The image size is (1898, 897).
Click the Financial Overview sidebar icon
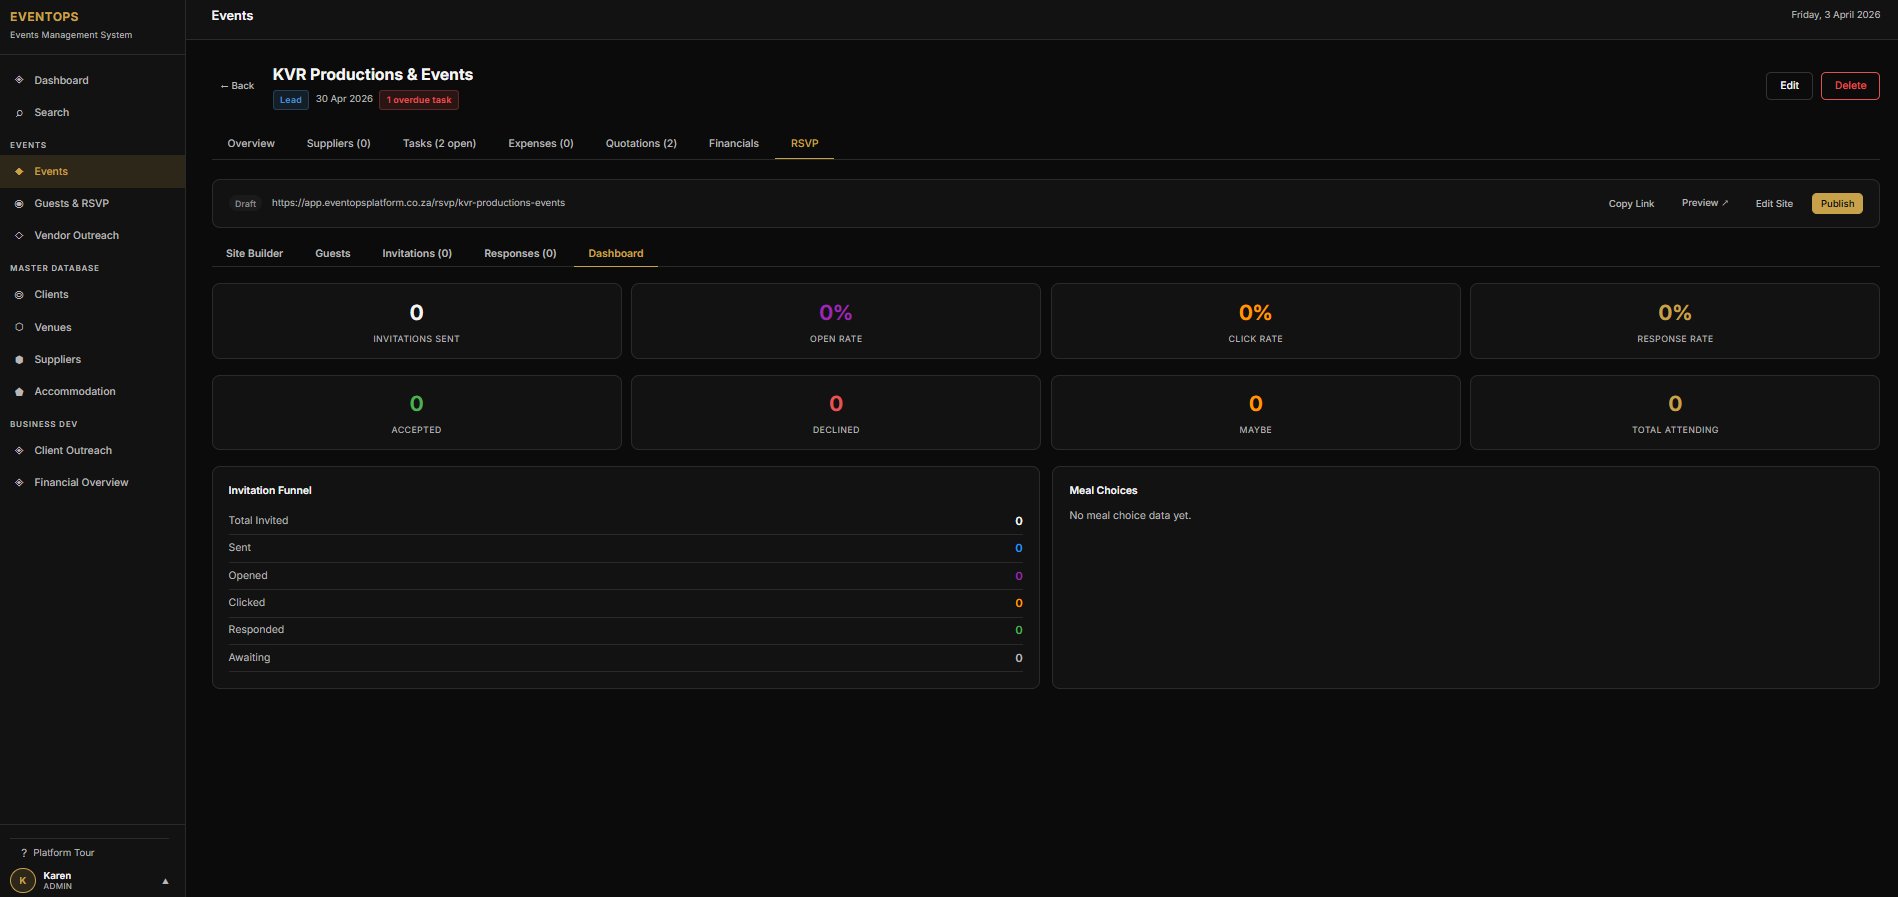(19, 483)
